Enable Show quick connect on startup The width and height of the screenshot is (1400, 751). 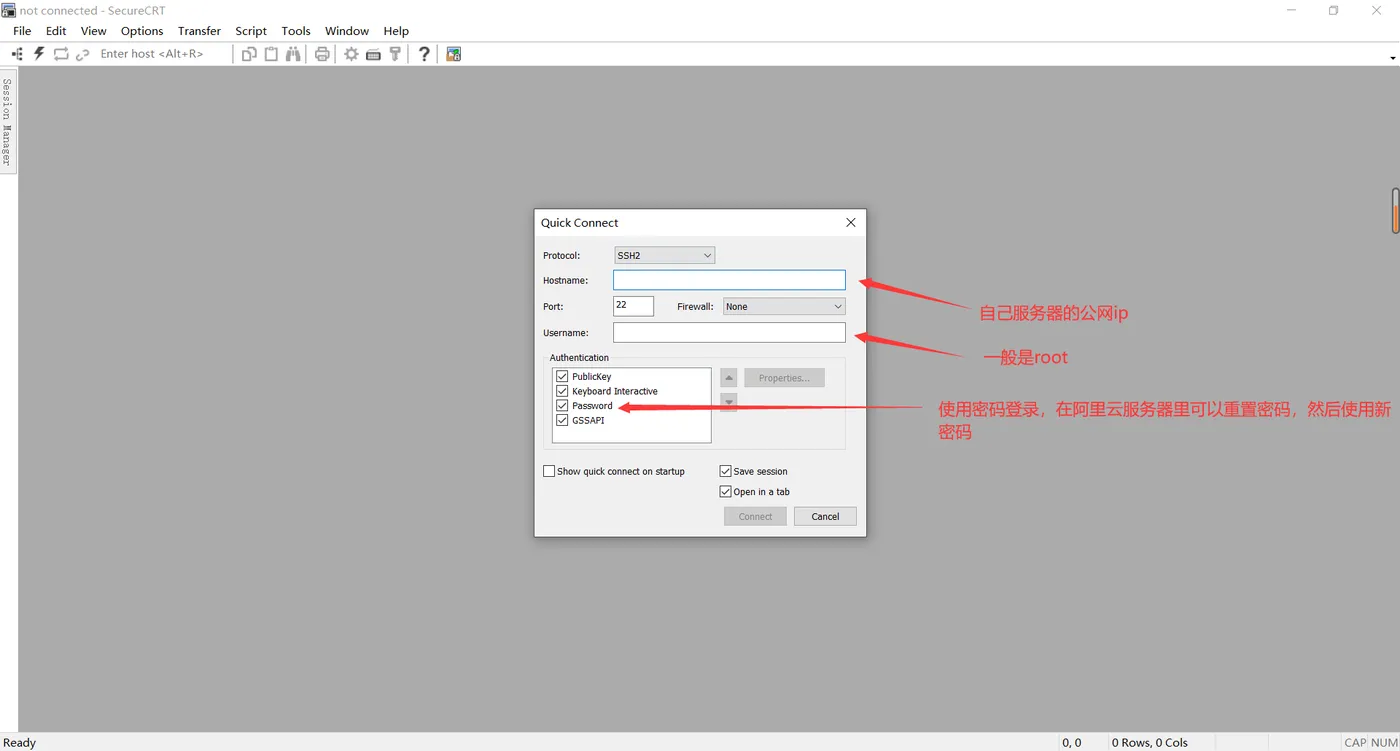pos(549,471)
